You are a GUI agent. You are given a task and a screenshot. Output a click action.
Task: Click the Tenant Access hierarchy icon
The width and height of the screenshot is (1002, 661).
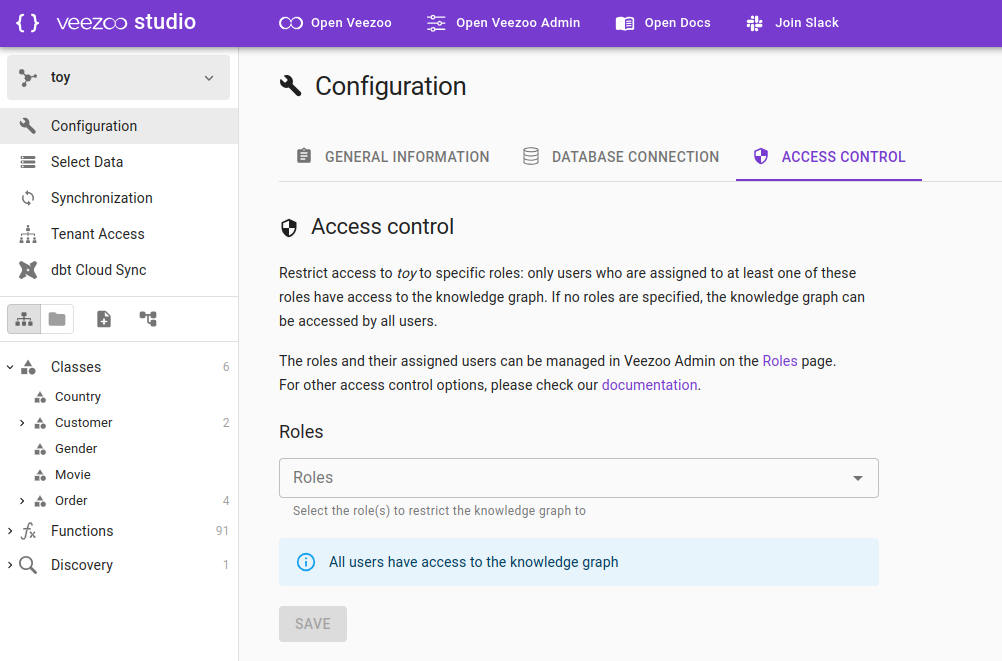tap(28, 234)
